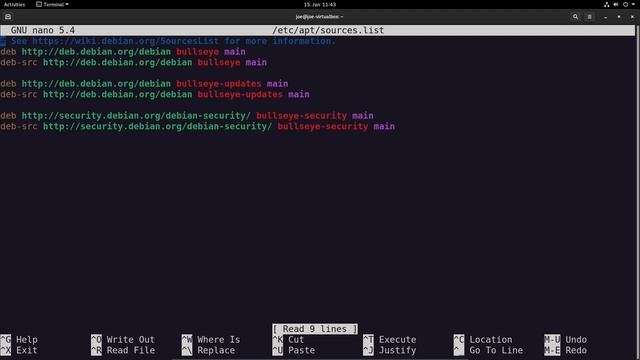Click the terminal vertical scrollbar
Image resolution: width=640 pixels, height=360 pixels.
(x=638, y=192)
